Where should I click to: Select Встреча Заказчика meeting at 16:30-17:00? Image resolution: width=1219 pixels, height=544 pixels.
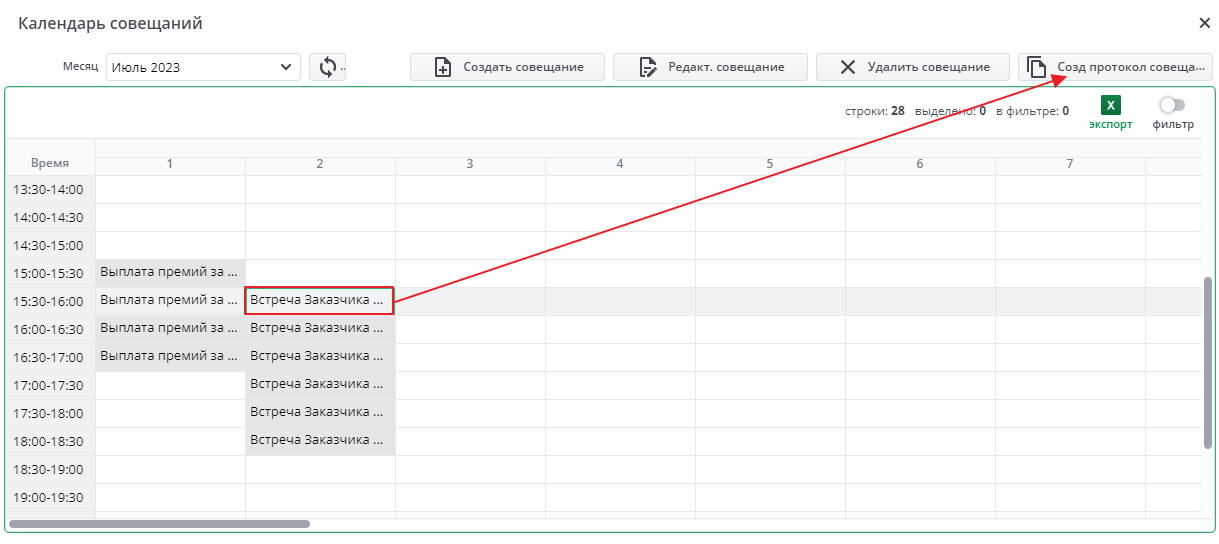tap(320, 355)
